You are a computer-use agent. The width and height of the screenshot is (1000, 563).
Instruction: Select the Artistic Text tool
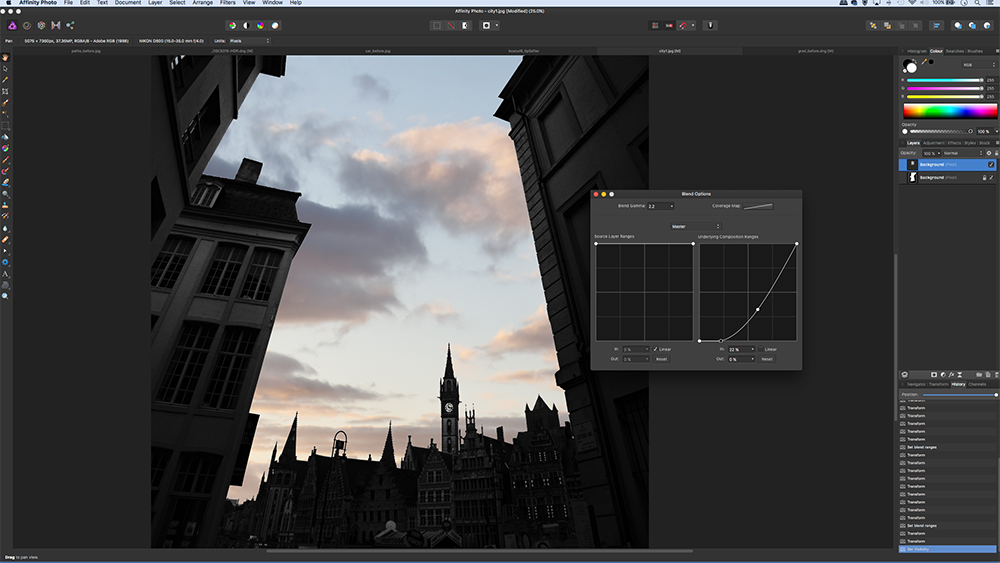5,274
